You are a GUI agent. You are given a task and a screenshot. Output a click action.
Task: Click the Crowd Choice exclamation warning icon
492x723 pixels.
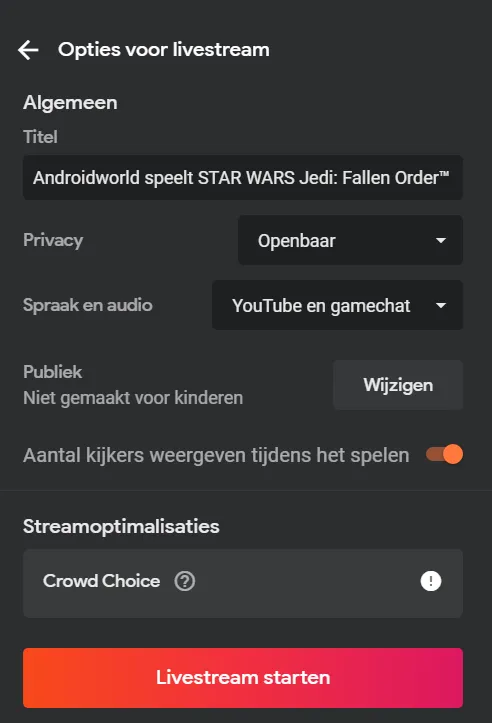[x=431, y=581]
